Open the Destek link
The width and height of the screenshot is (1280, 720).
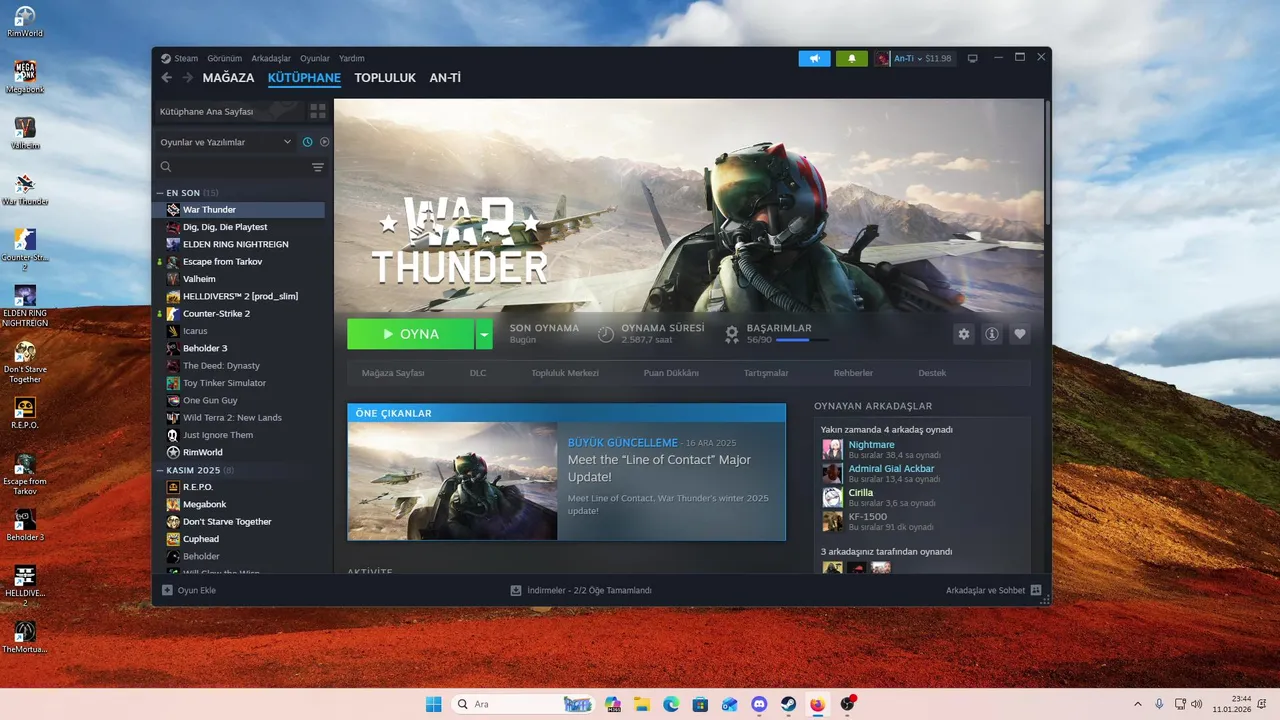click(932, 373)
